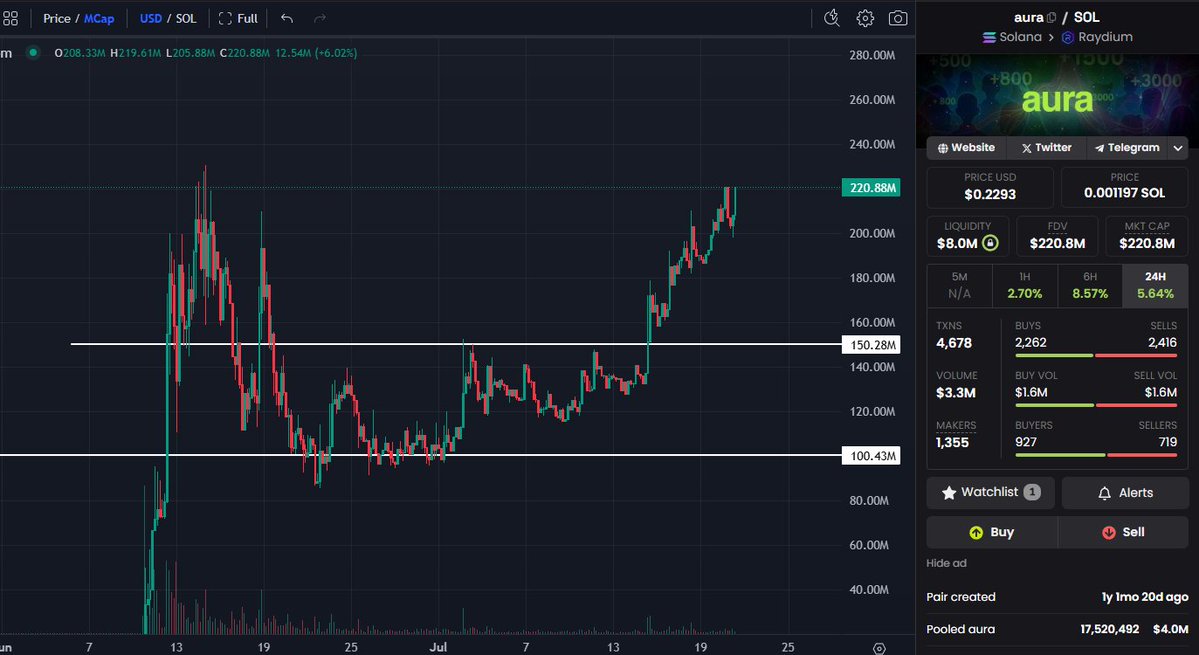Image resolution: width=1199 pixels, height=655 pixels.
Task: Click the FDV $220.8M box
Action: click(x=1057, y=236)
